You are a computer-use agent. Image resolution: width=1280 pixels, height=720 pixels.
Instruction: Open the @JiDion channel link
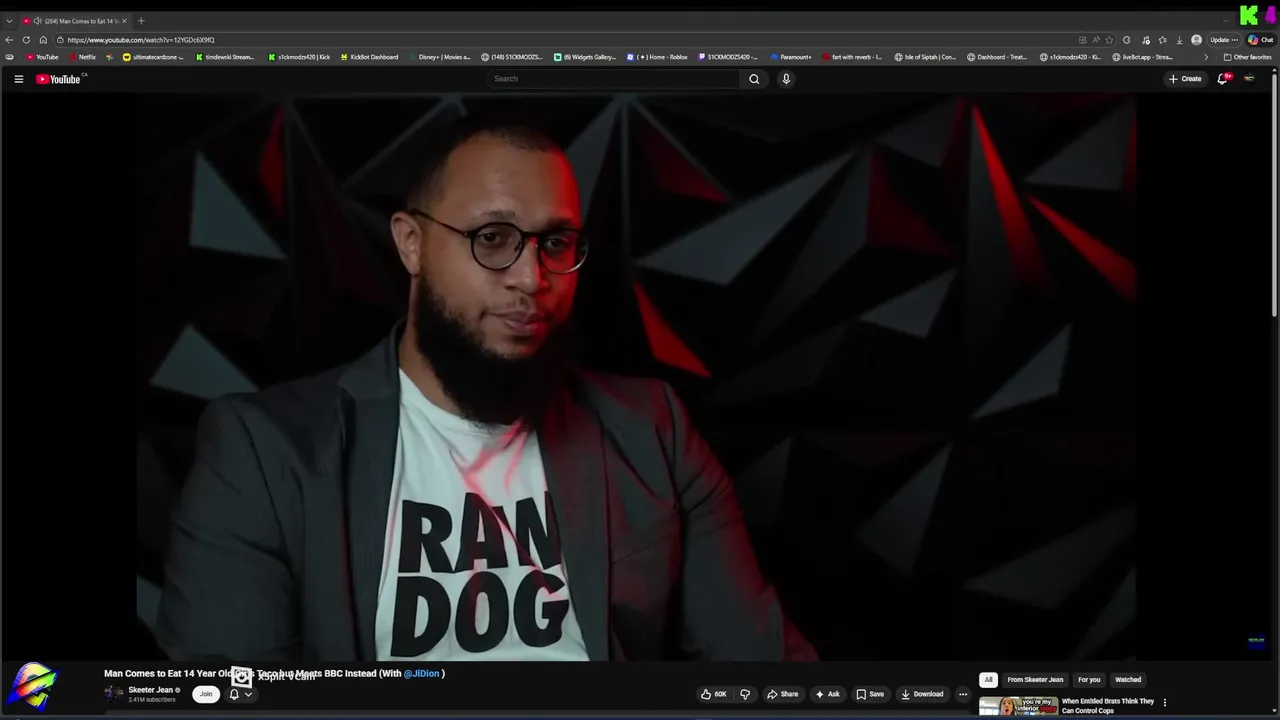(x=421, y=674)
